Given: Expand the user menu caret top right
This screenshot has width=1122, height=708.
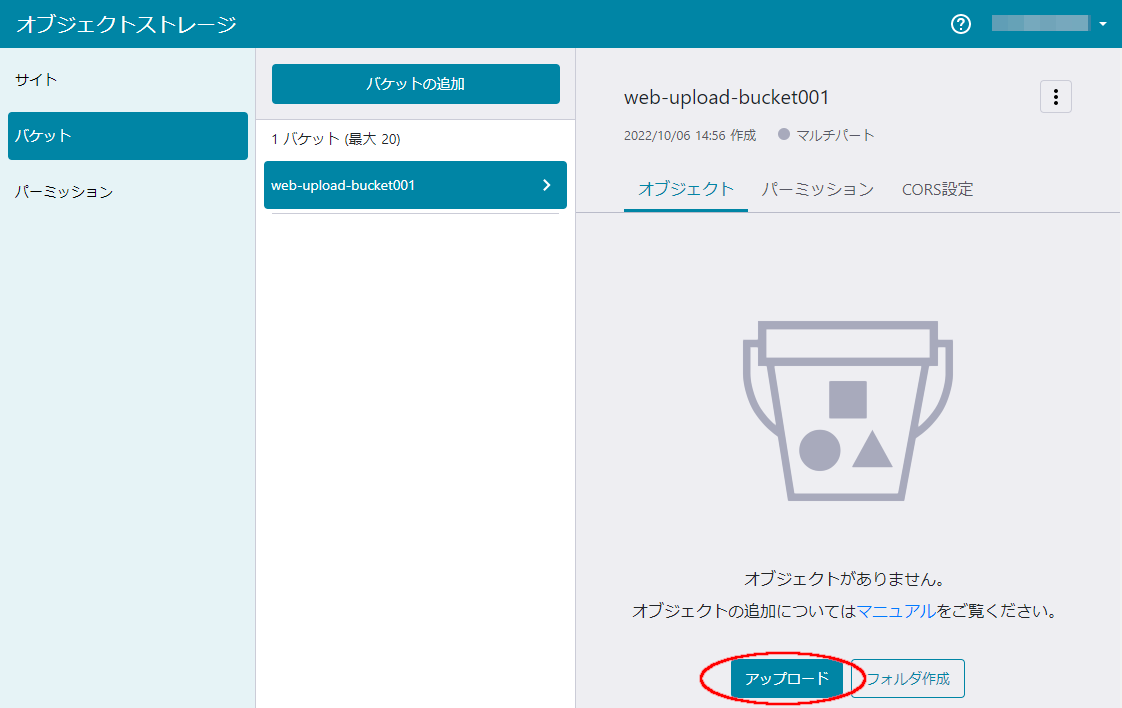Looking at the screenshot, I should [1101, 22].
